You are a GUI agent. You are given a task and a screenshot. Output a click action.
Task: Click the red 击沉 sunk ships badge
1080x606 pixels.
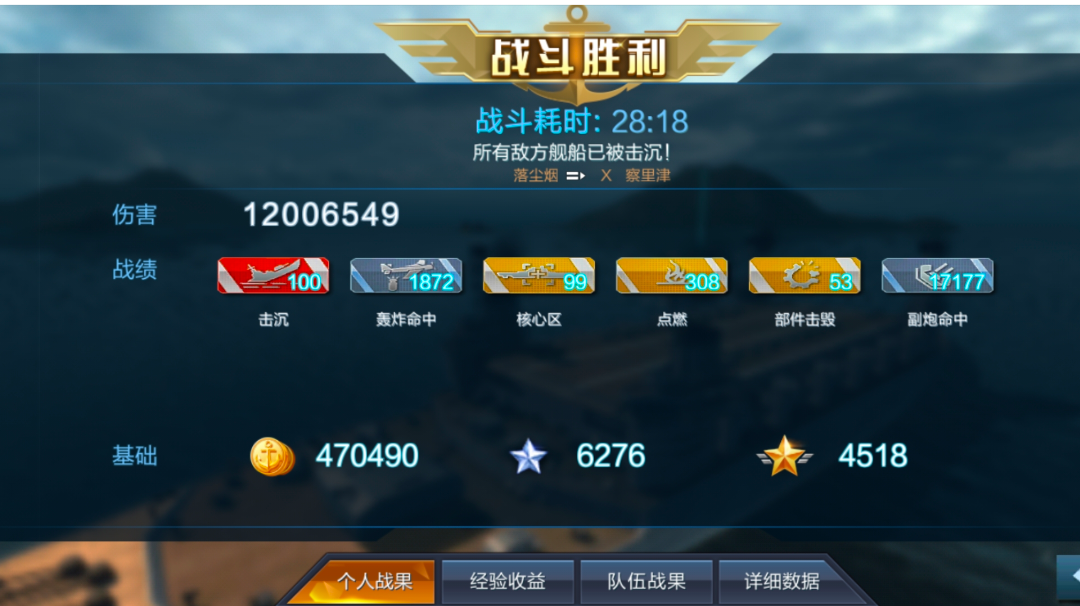point(273,275)
